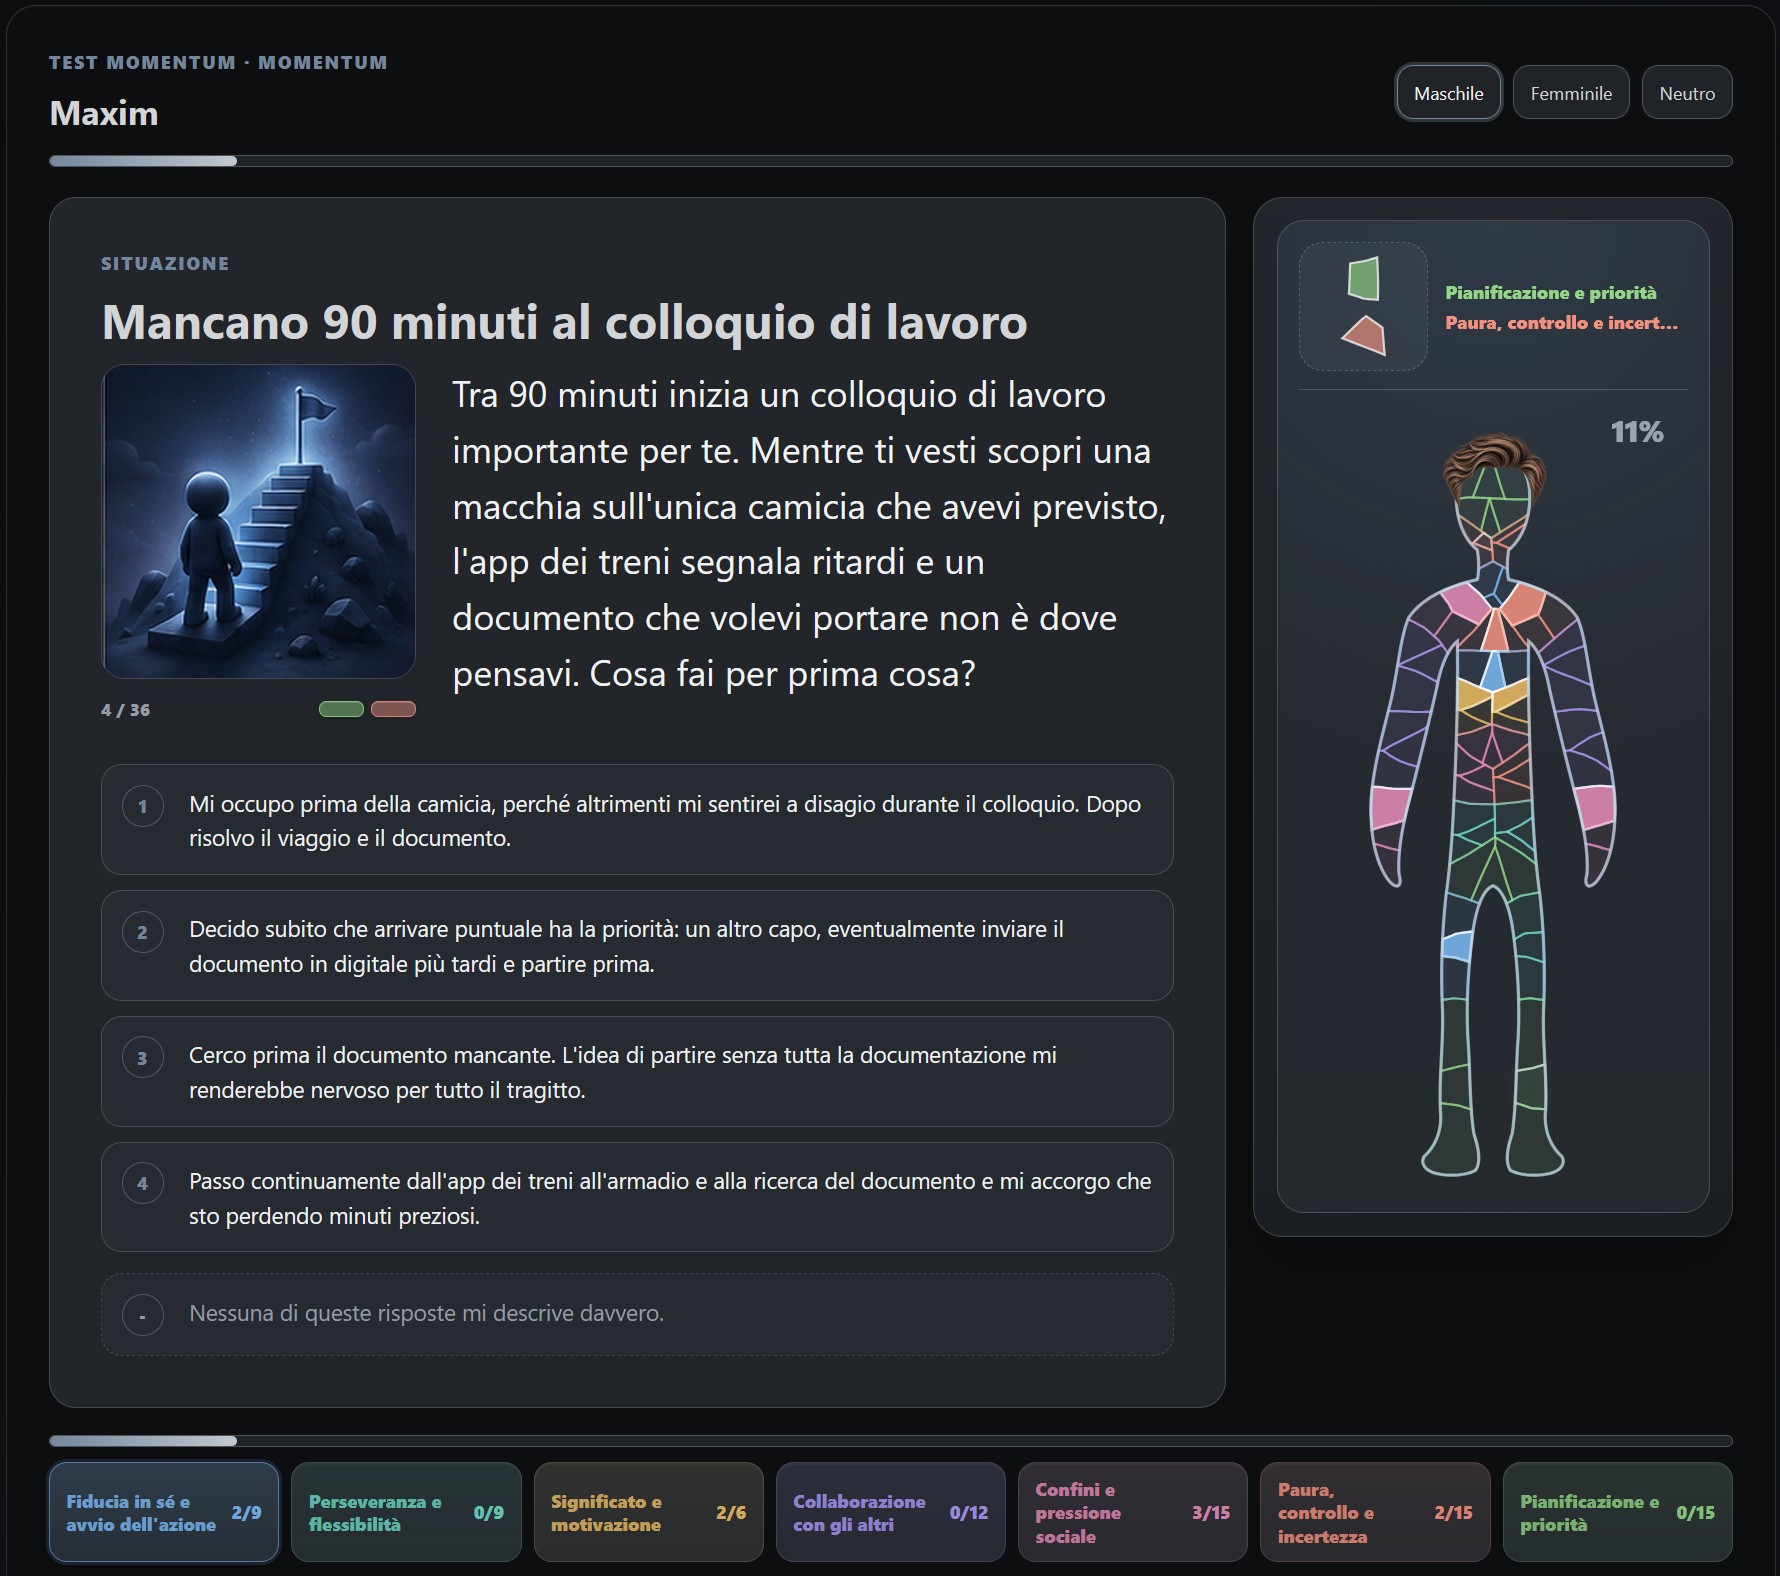Choose the Neutro figure option

coord(1687,93)
